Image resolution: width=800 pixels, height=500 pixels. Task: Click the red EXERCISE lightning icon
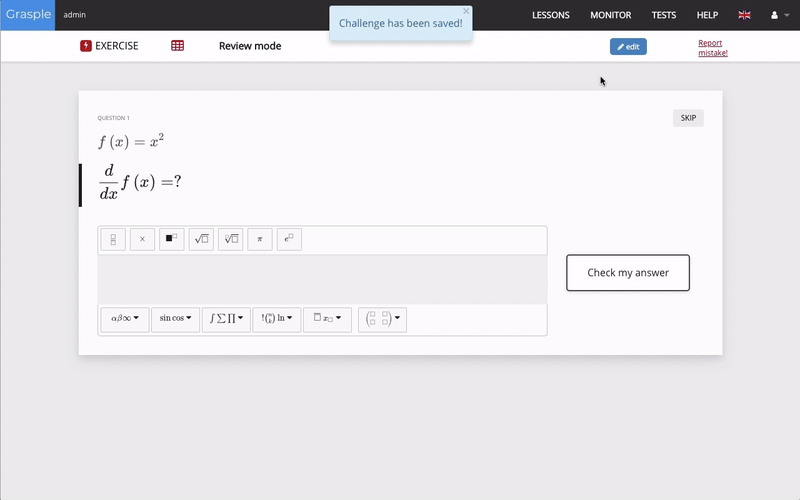[86, 46]
